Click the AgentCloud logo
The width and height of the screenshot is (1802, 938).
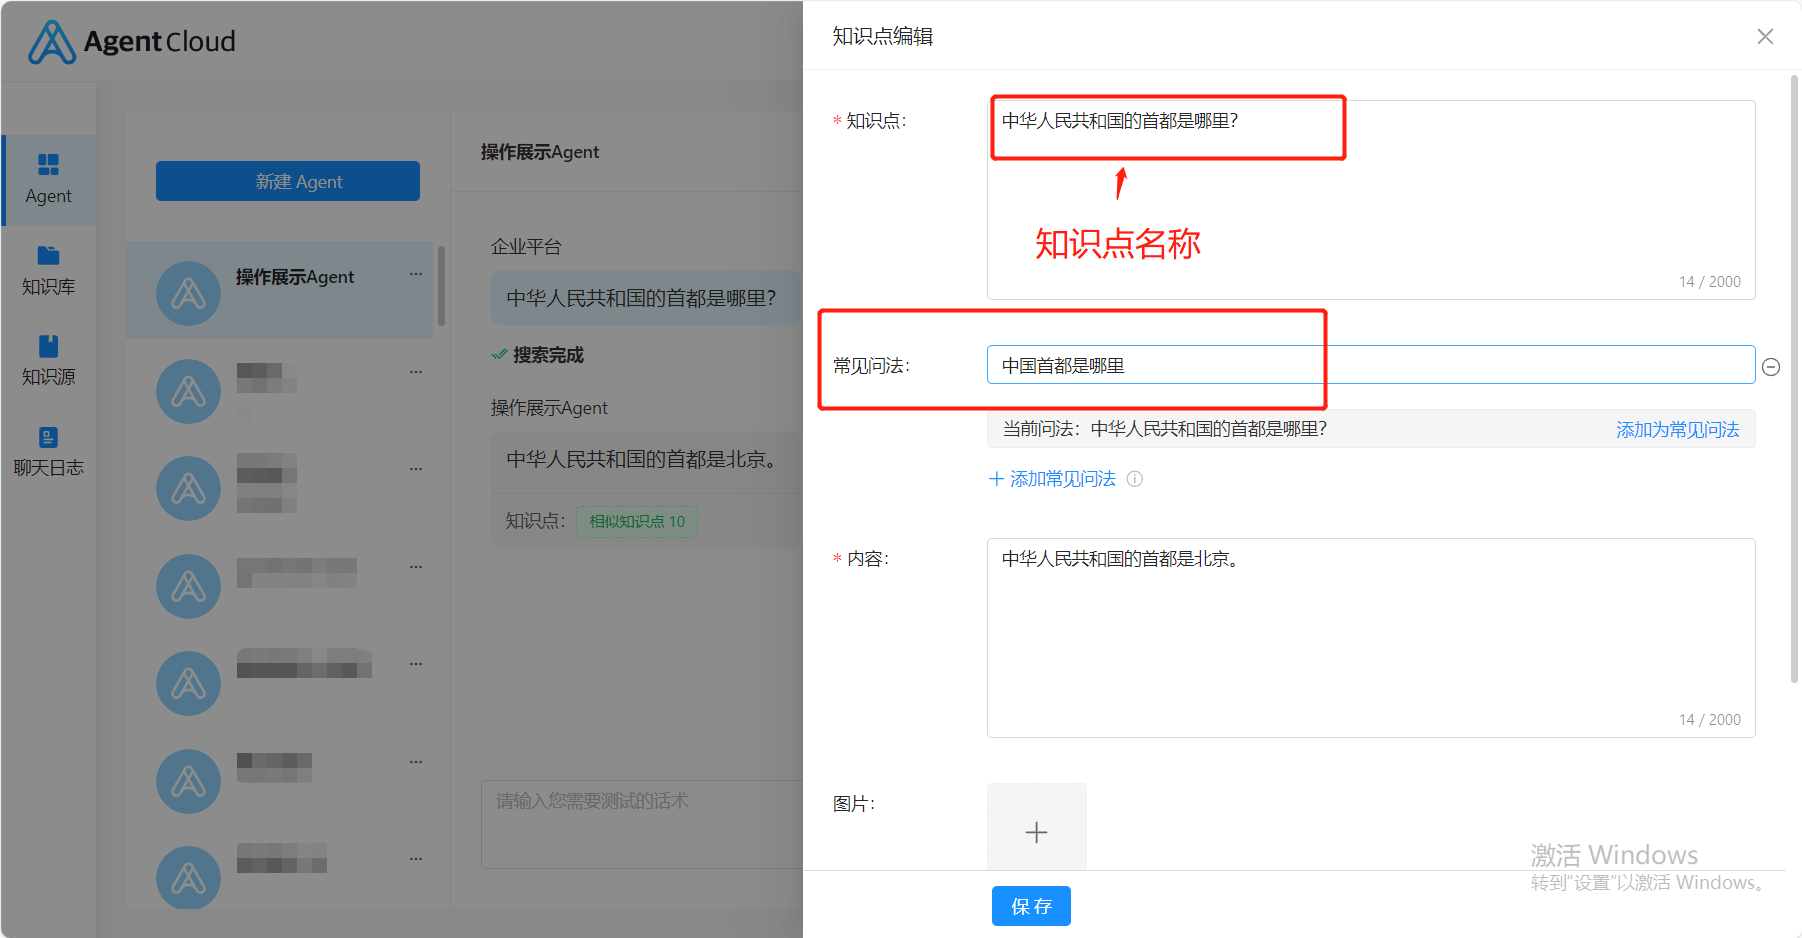tap(132, 42)
